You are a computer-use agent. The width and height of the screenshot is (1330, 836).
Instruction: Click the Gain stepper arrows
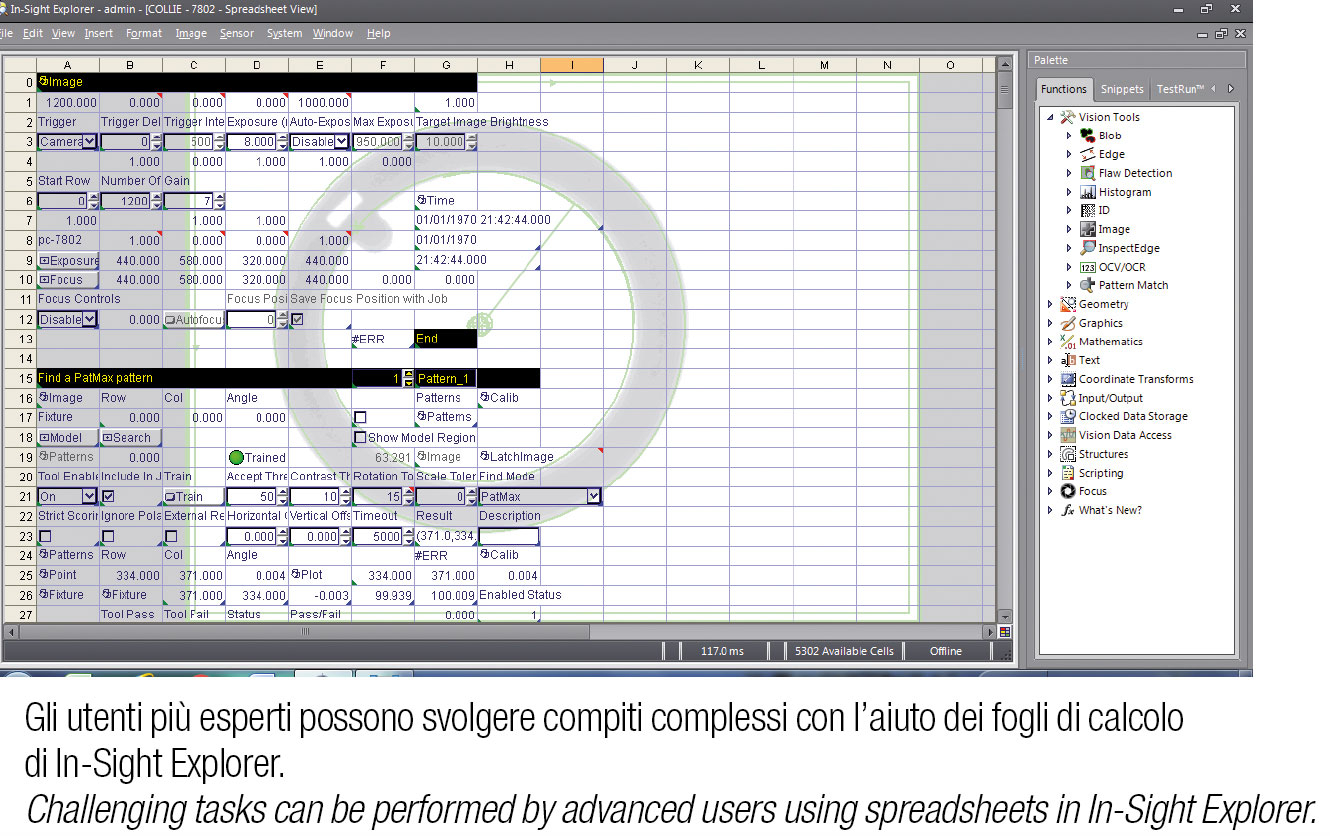(x=220, y=201)
